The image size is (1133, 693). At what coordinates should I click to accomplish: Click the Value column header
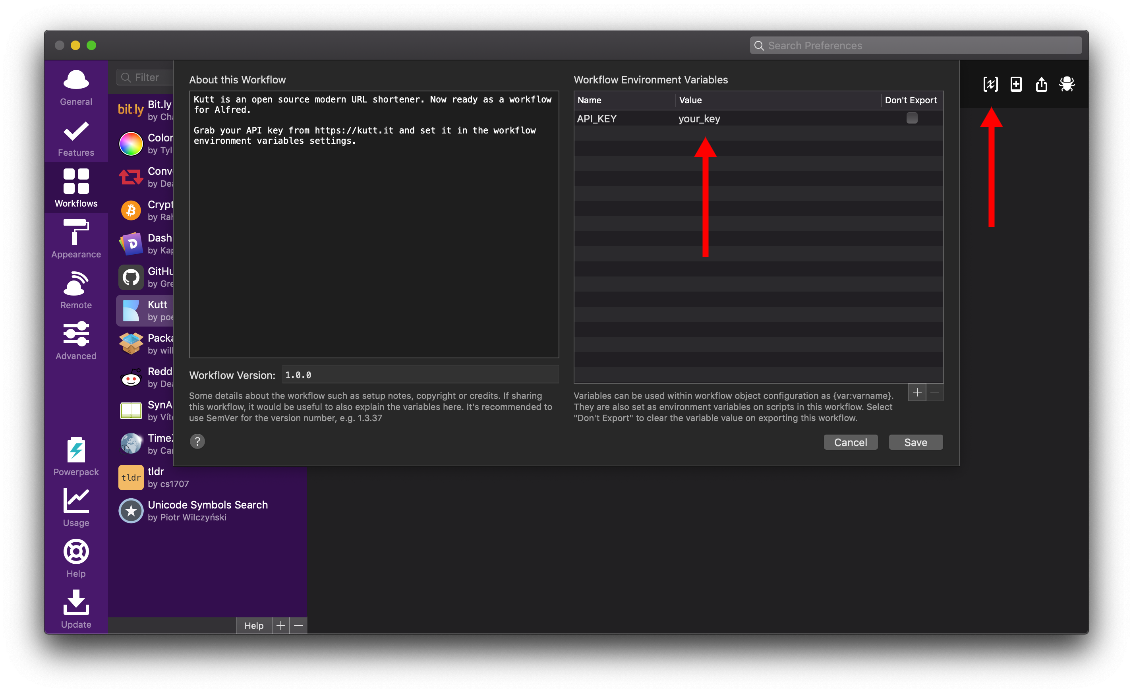tap(778, 100)
